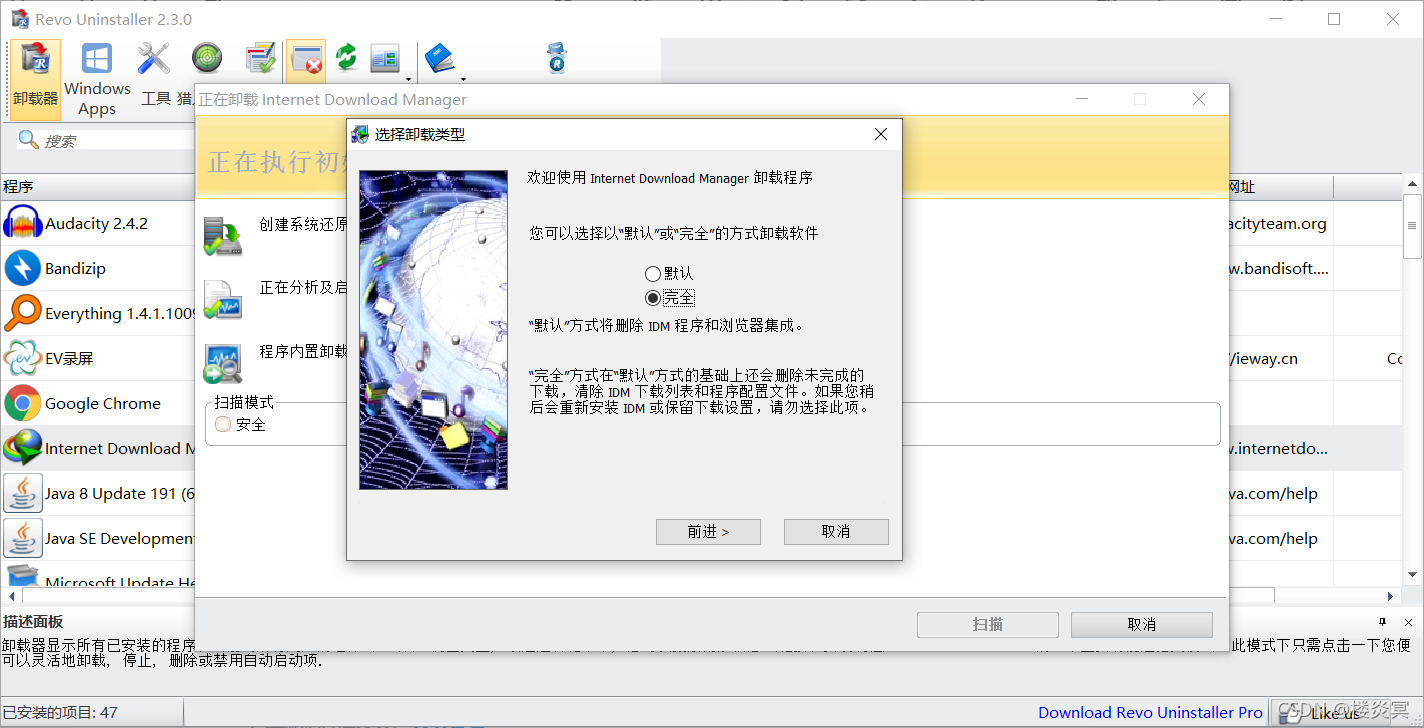
Task: Close the 描述面板 description panel
Action: [1410, 621]
